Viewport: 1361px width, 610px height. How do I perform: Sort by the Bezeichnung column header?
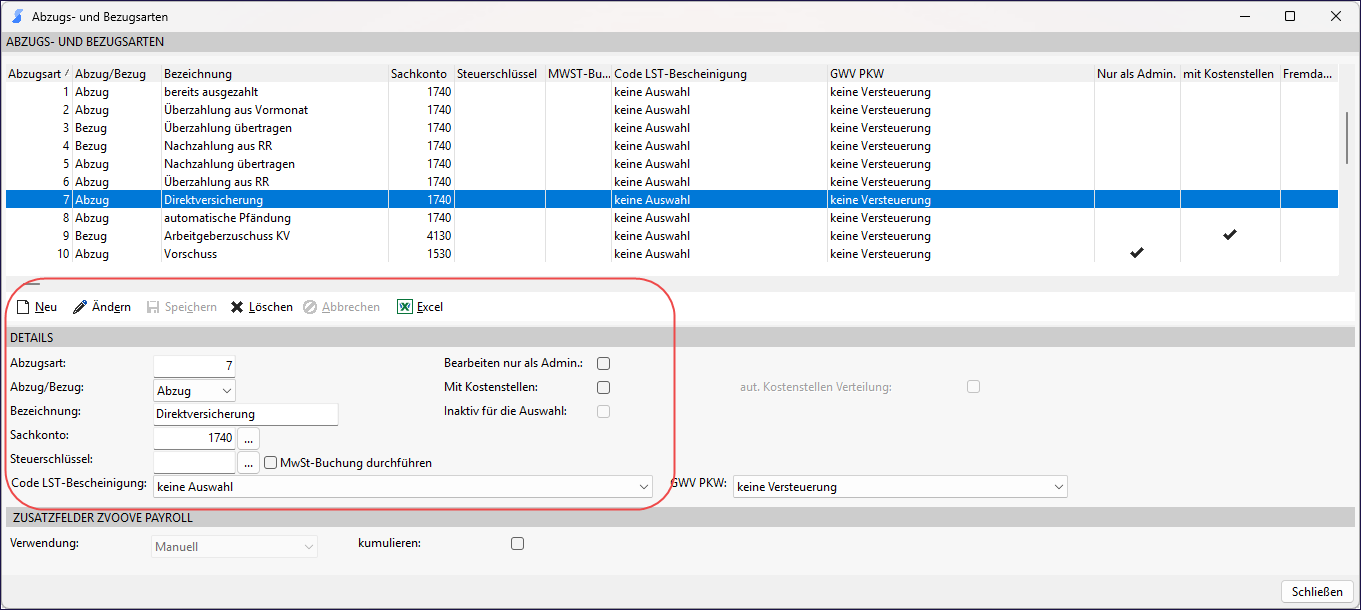pyautogui.click(x=274, y=74)
